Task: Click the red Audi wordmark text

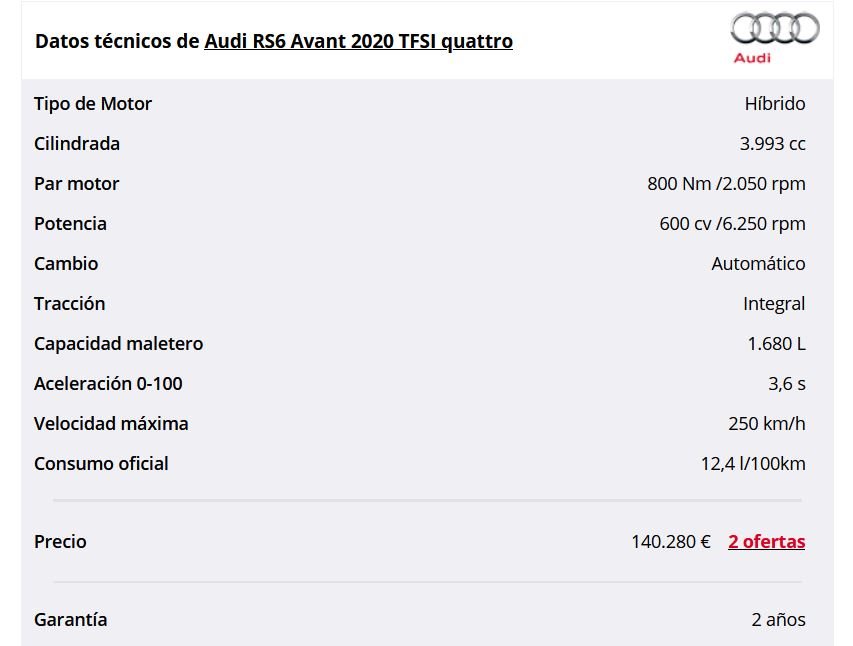Action: point(752,58)
